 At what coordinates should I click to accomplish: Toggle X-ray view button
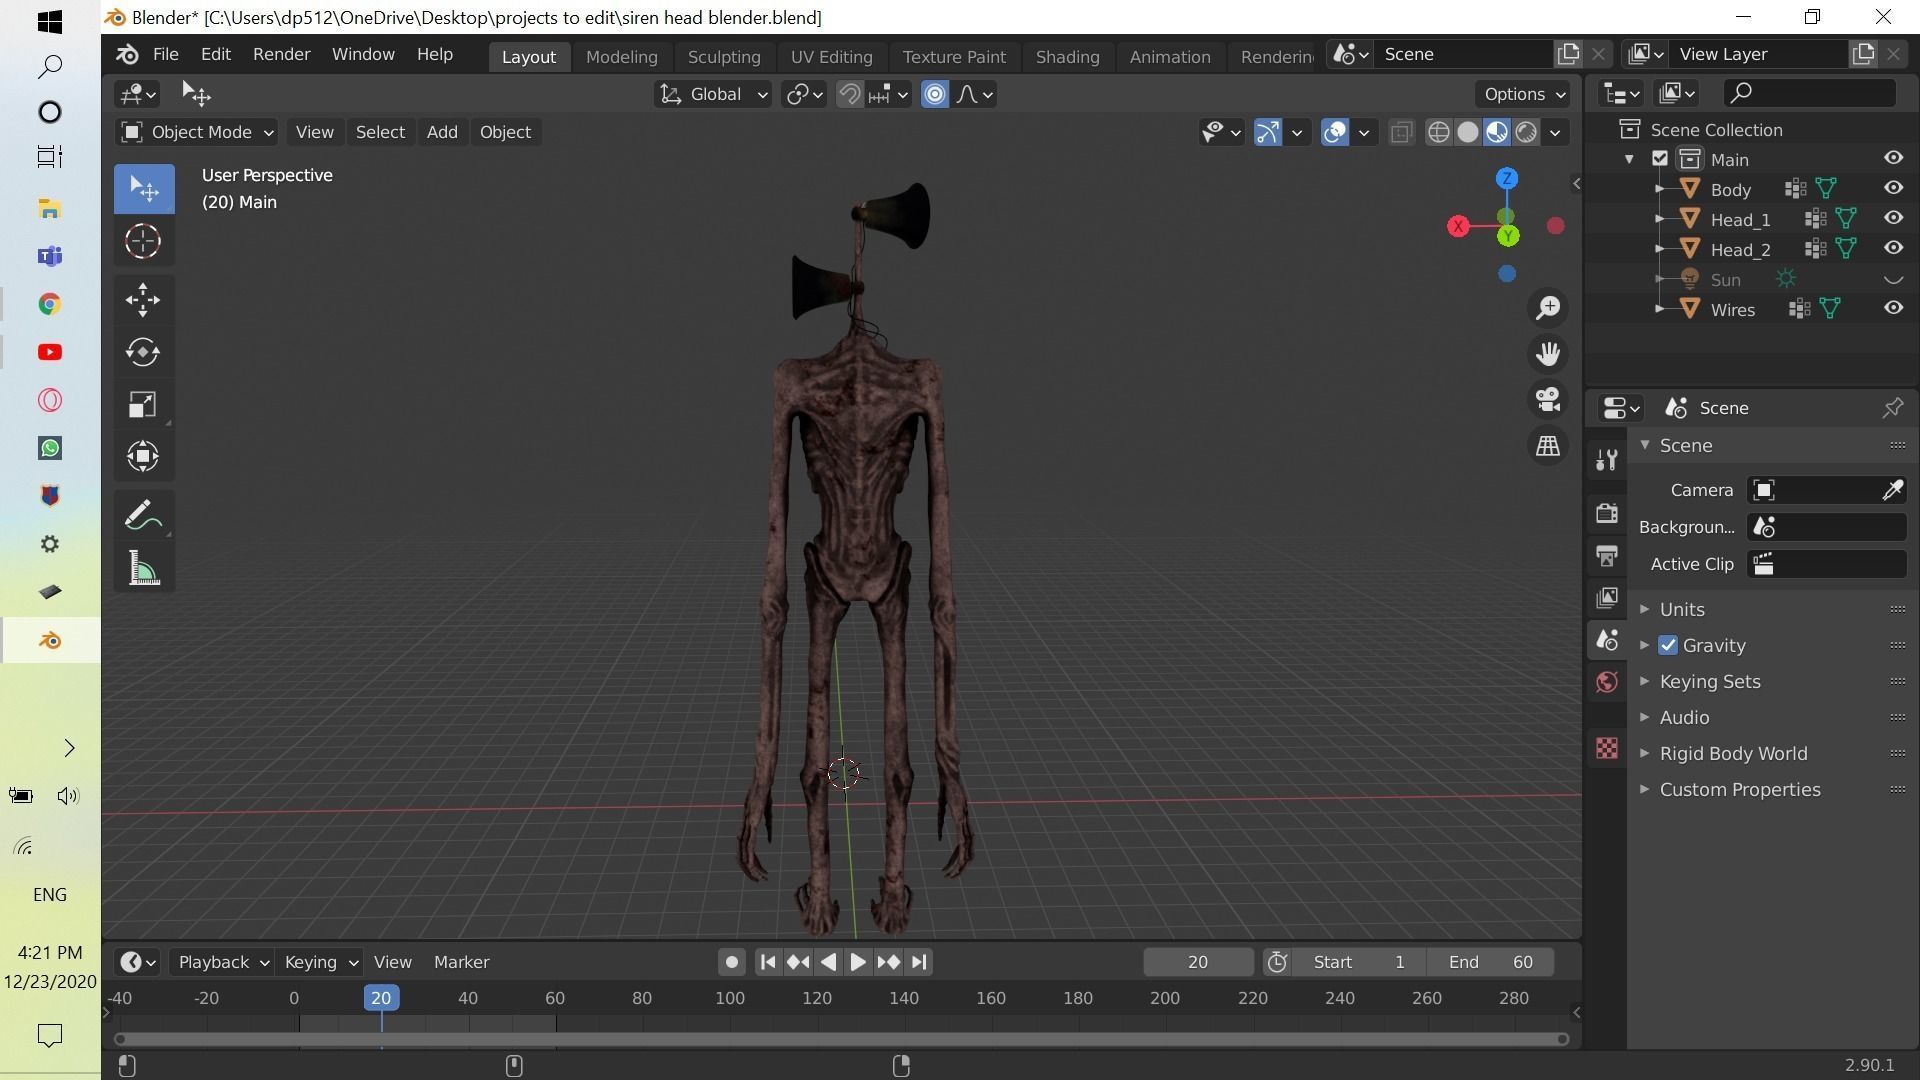1401,132
